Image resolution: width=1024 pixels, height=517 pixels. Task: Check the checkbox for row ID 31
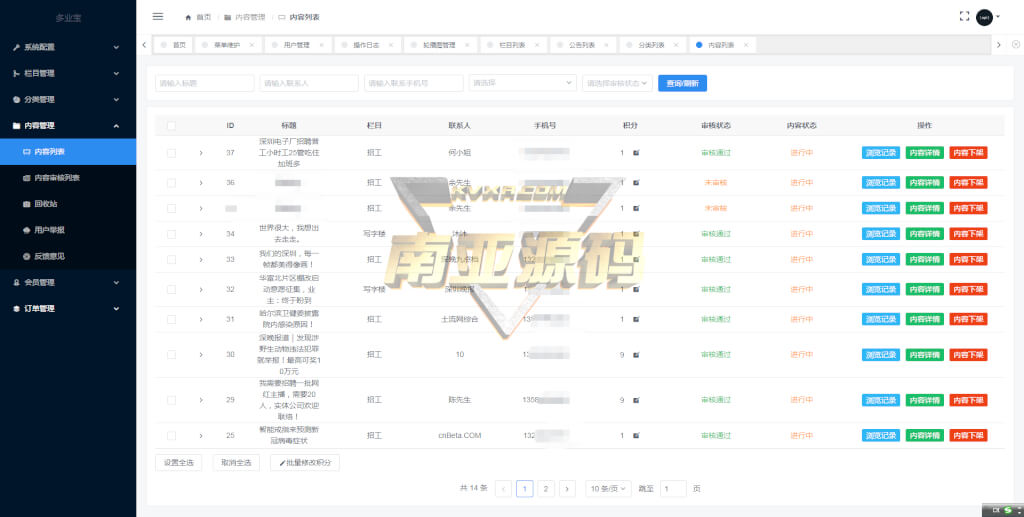(171, 319)
